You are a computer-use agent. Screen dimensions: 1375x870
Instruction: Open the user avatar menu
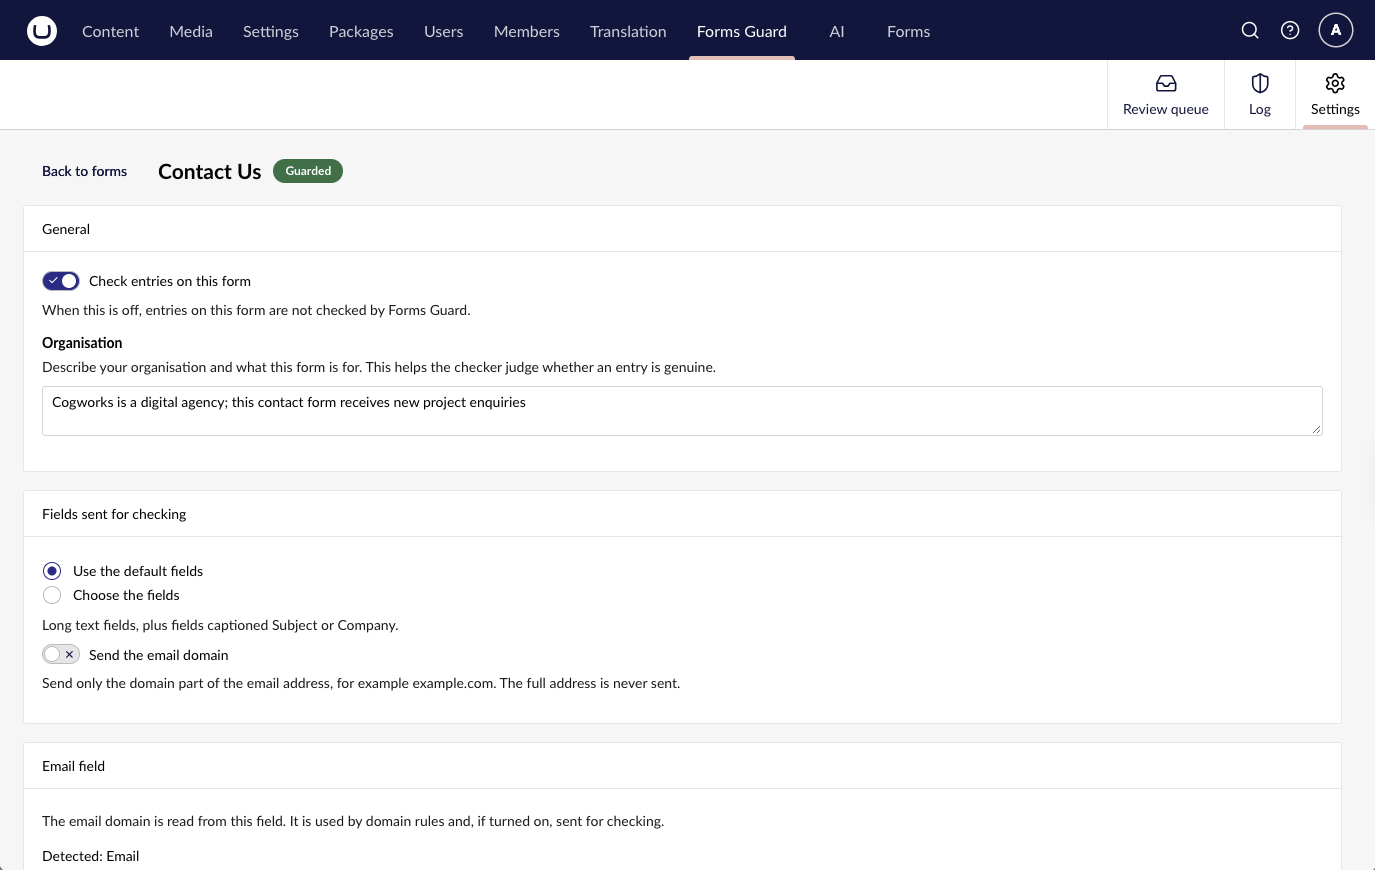[x=1336, y=30]
